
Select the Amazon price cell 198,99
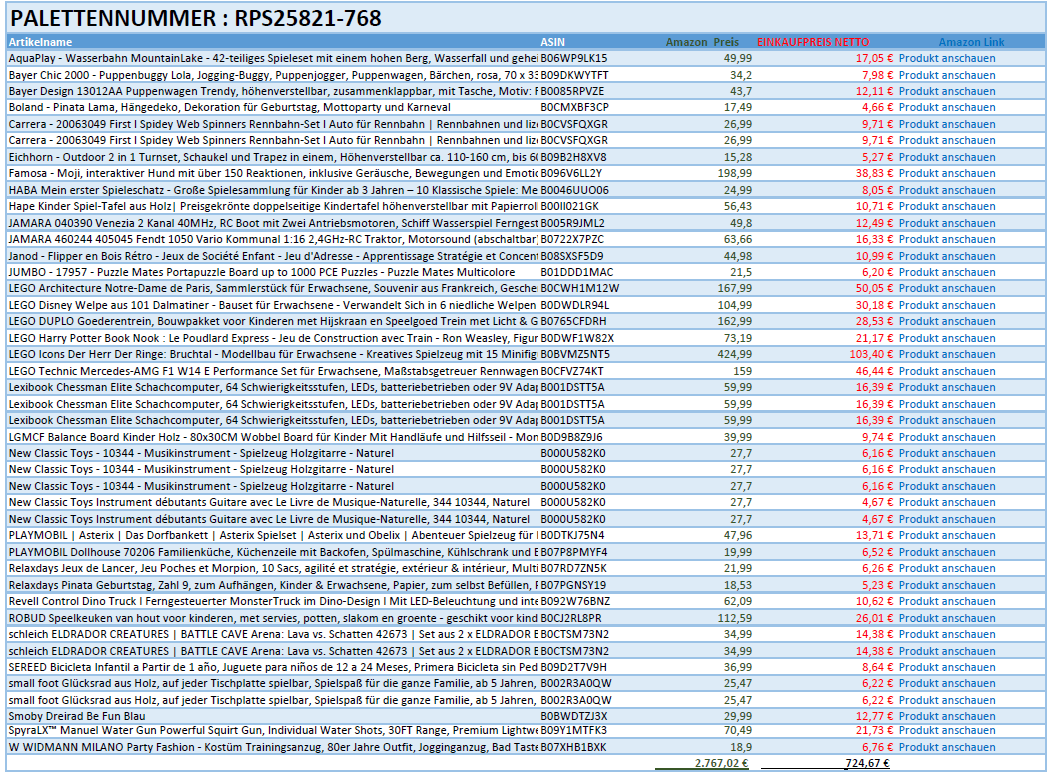tap(735, 173)
